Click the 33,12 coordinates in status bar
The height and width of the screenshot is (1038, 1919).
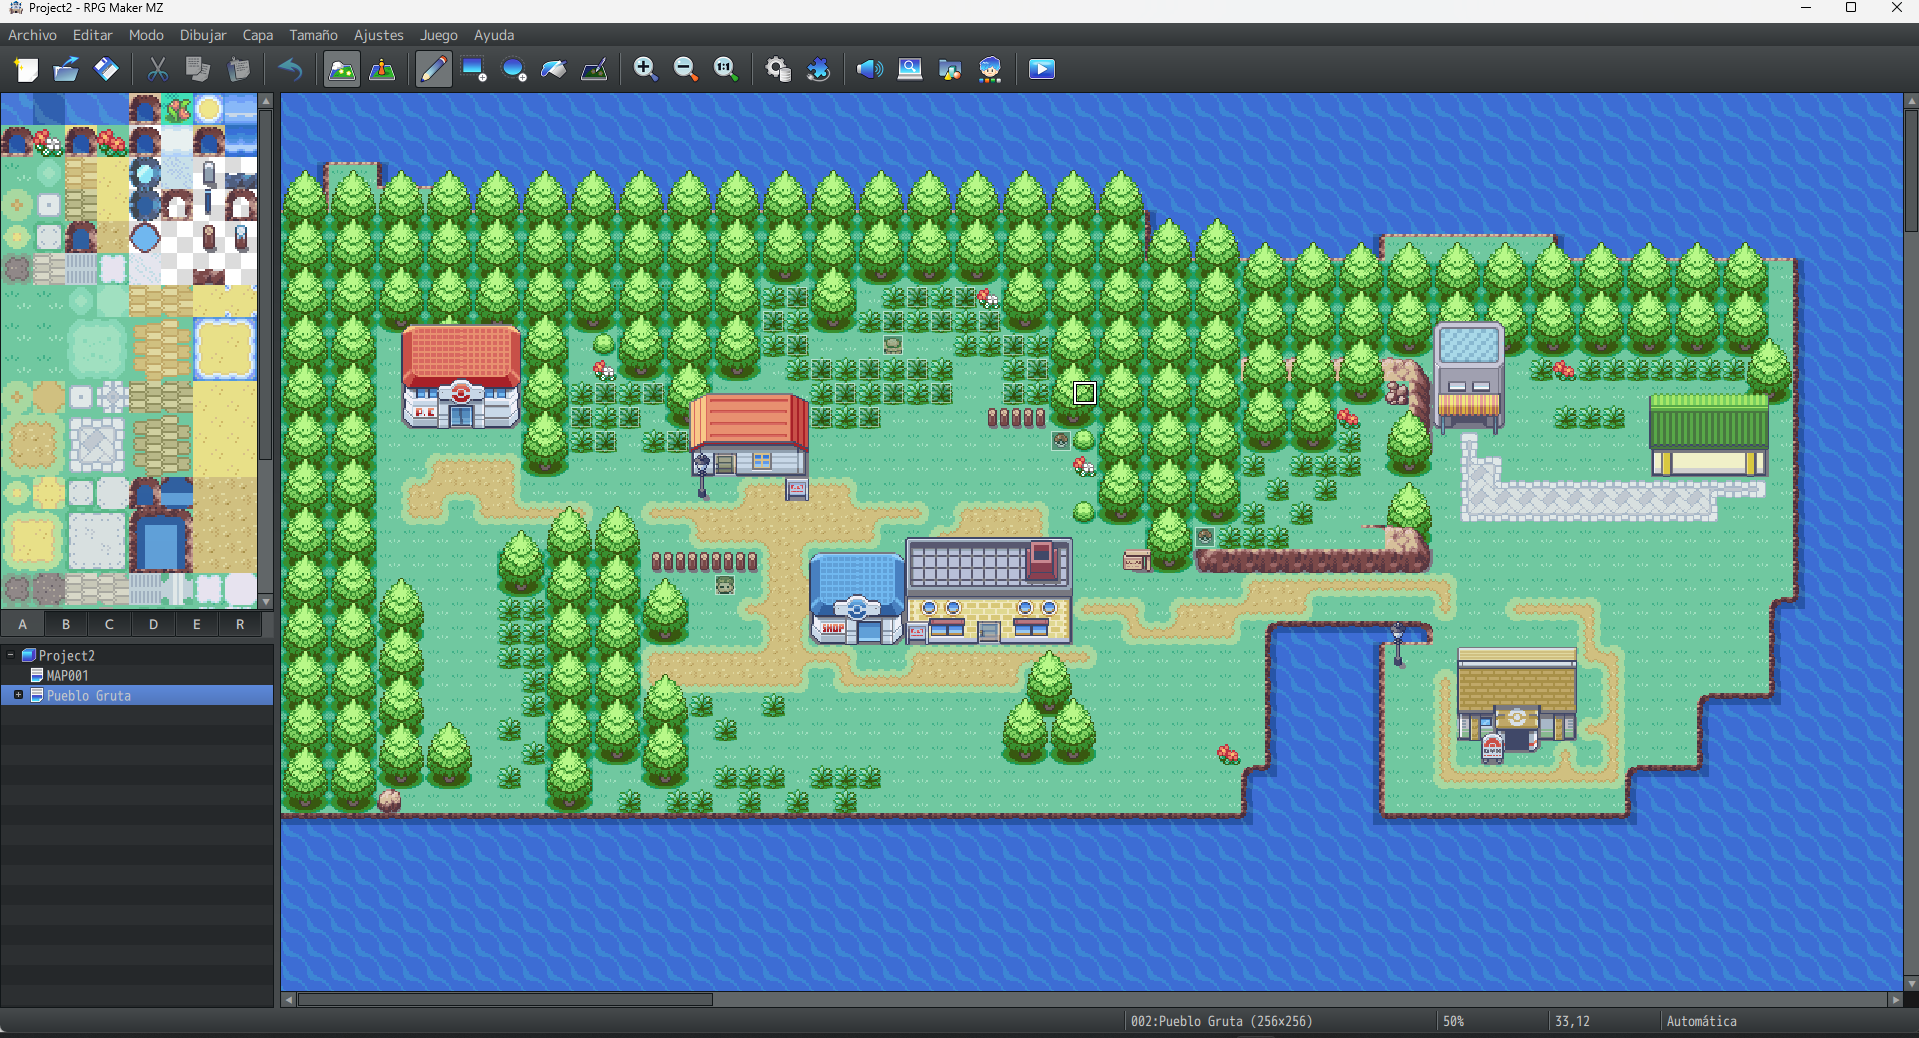1572,1021
